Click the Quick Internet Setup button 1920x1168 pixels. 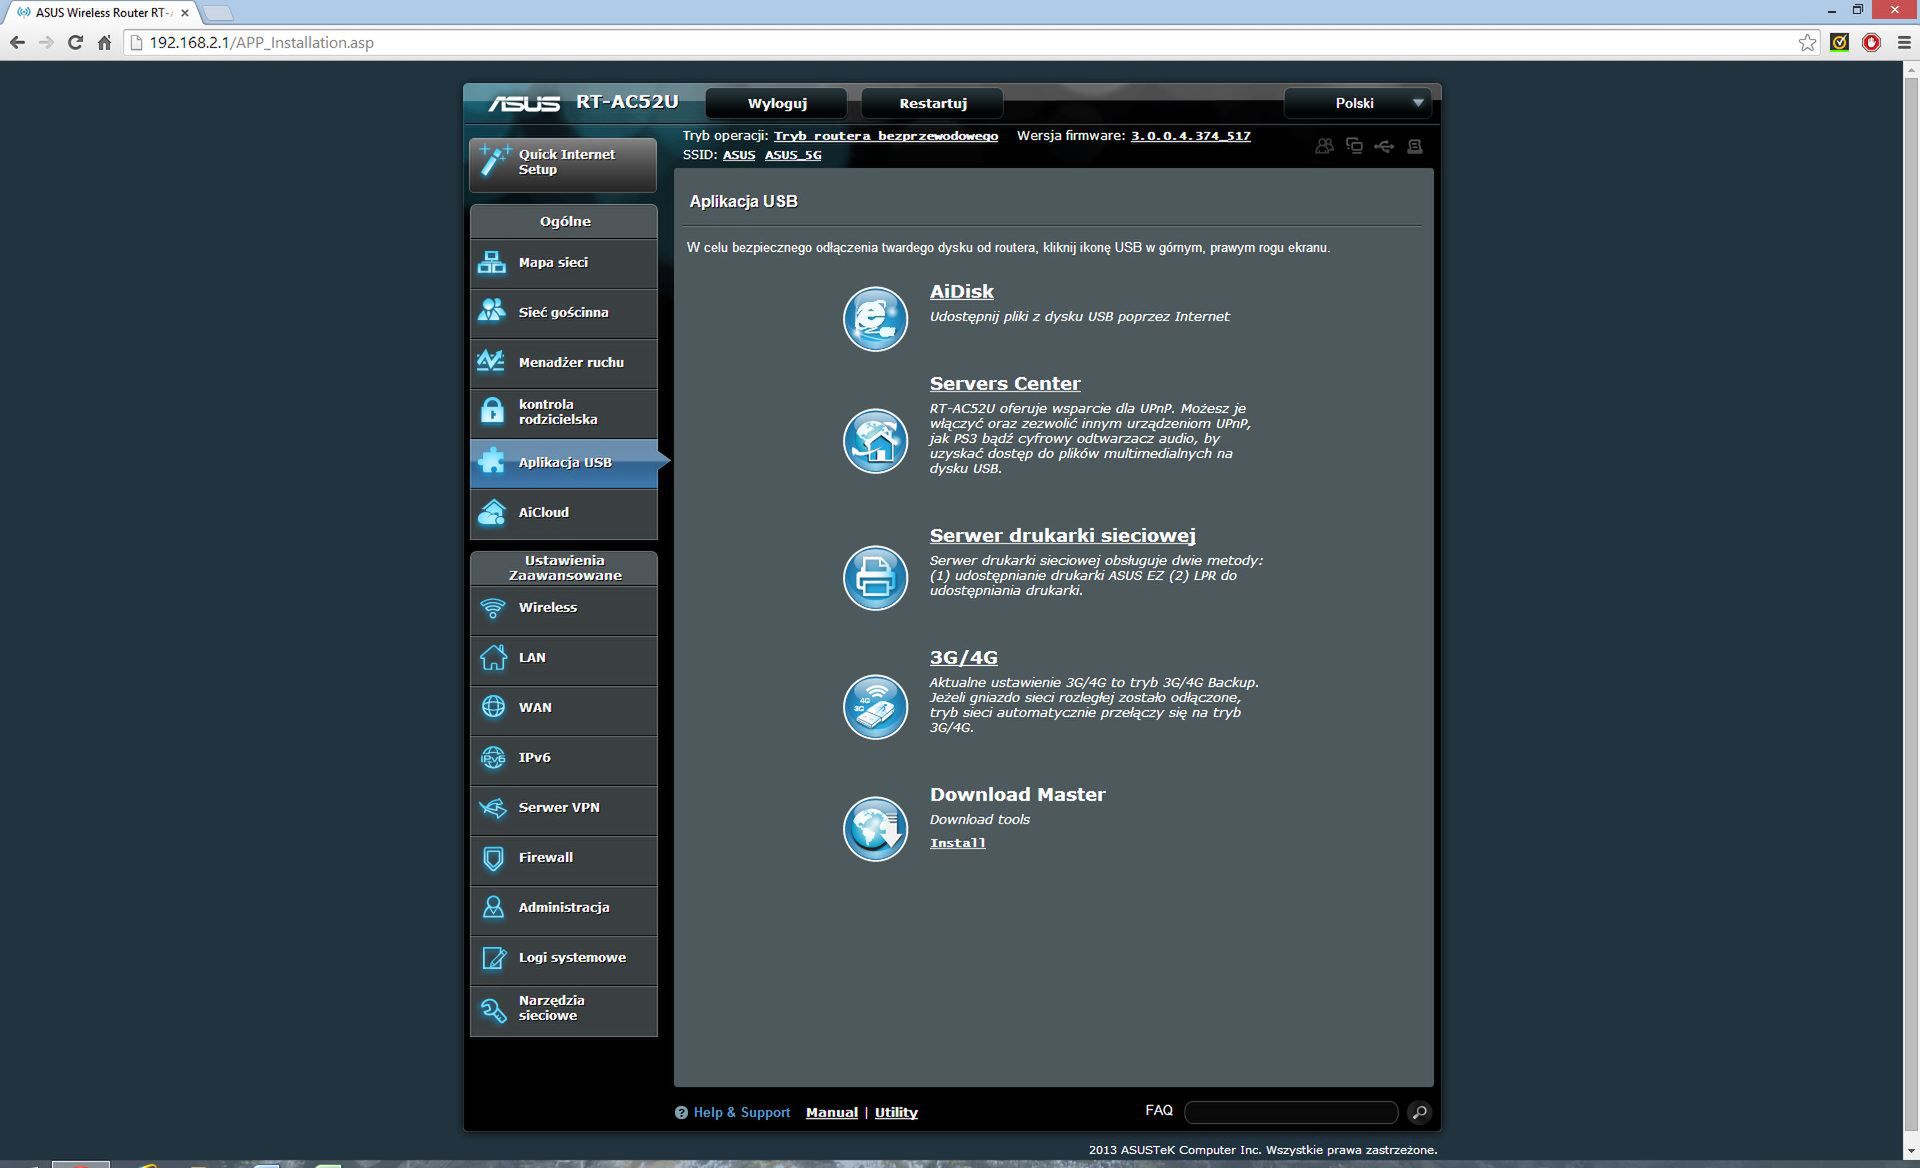[563, 163]
